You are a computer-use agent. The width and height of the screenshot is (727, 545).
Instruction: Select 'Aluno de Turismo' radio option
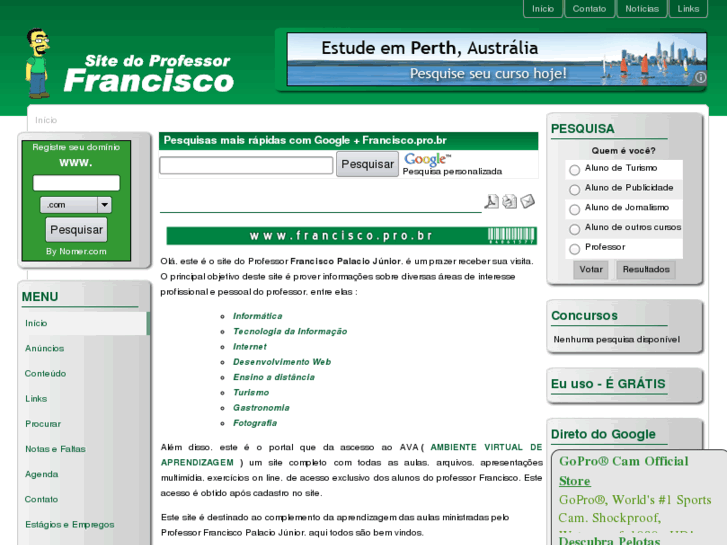tap(574, 170)
